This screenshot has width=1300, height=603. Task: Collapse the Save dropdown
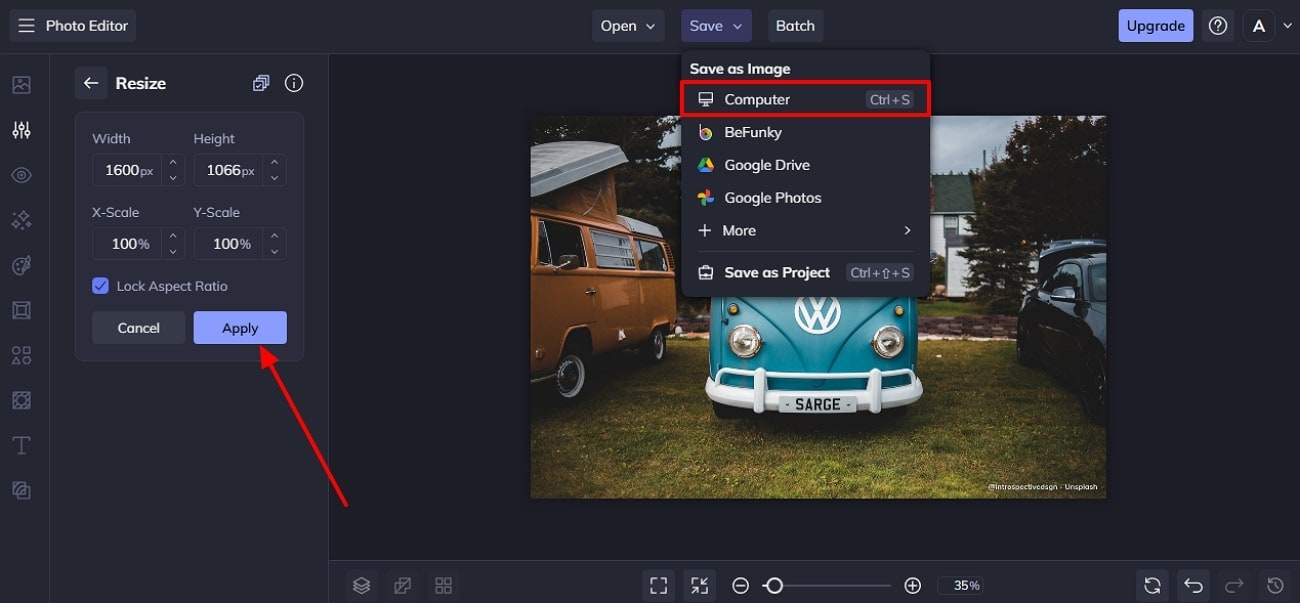click(716, 26)
